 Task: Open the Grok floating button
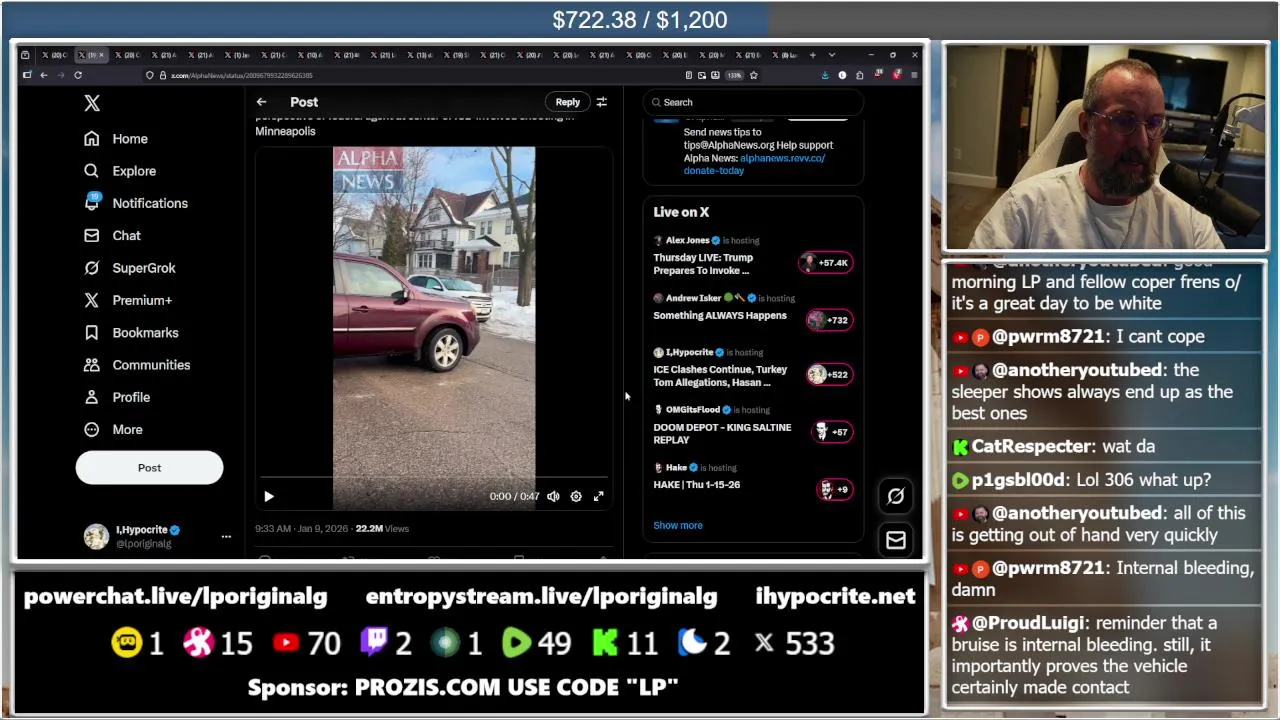tap(896, 496)
